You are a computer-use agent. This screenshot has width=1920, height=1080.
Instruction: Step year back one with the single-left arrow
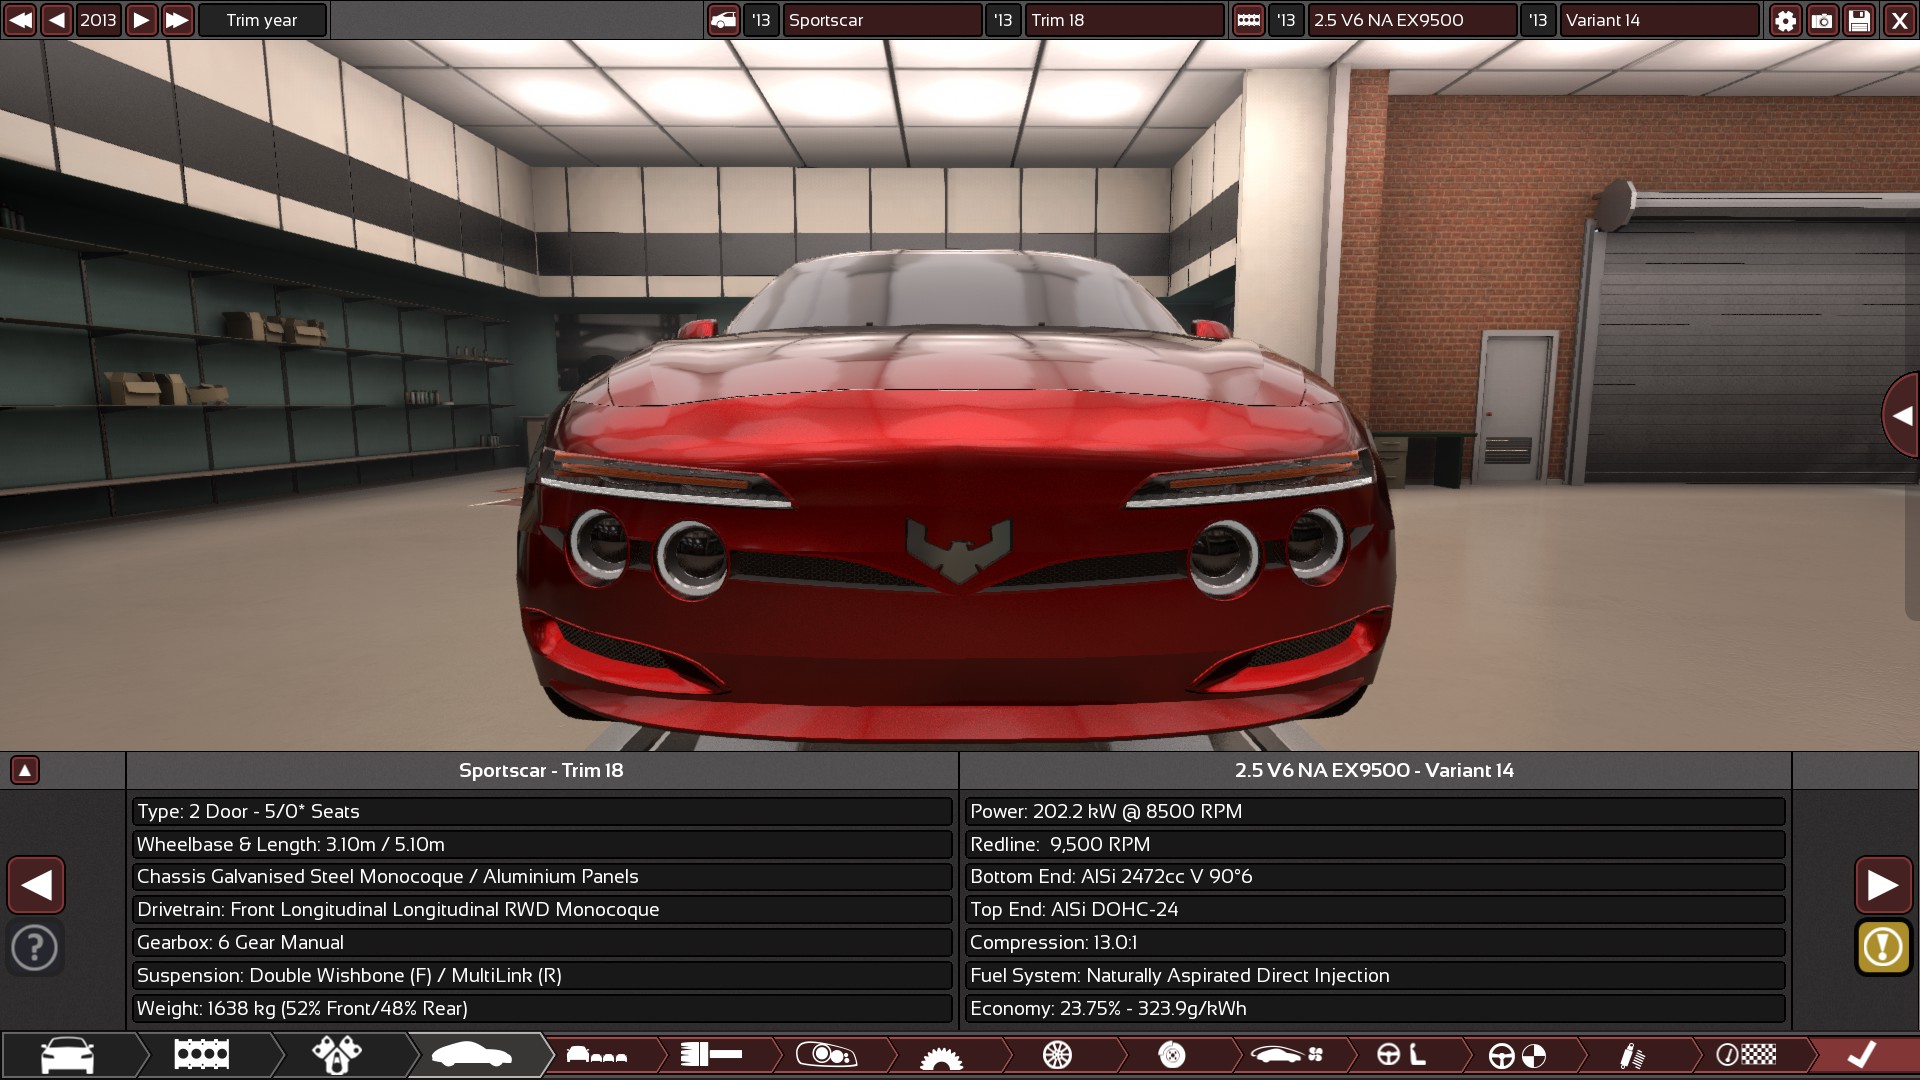(57, 20)
